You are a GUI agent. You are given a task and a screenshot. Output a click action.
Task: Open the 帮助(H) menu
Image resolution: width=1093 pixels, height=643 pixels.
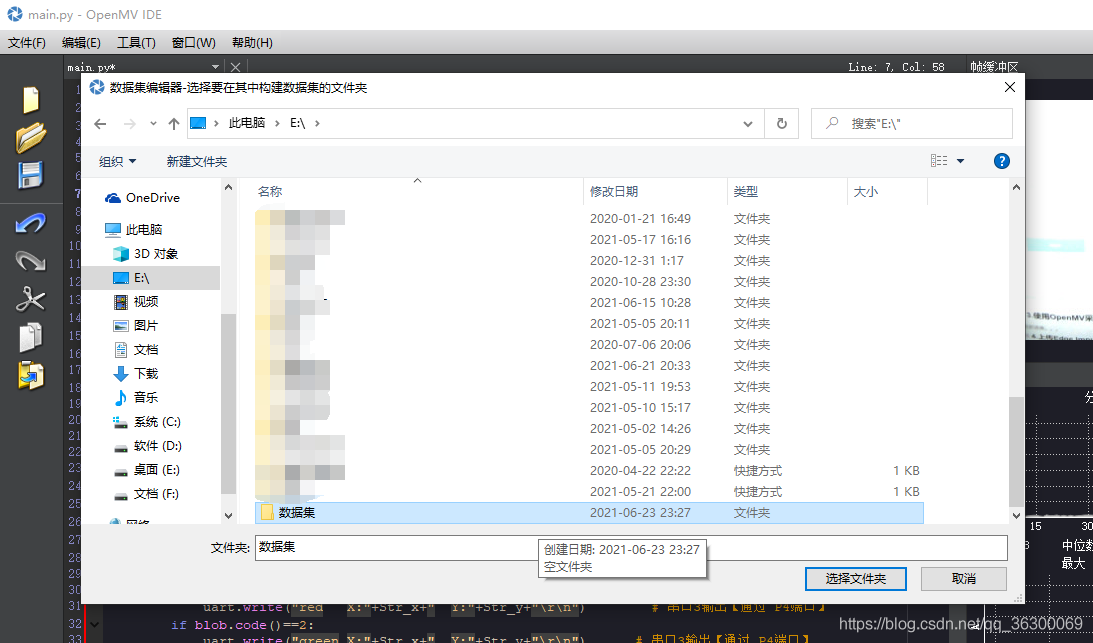(x=252, y=43)
